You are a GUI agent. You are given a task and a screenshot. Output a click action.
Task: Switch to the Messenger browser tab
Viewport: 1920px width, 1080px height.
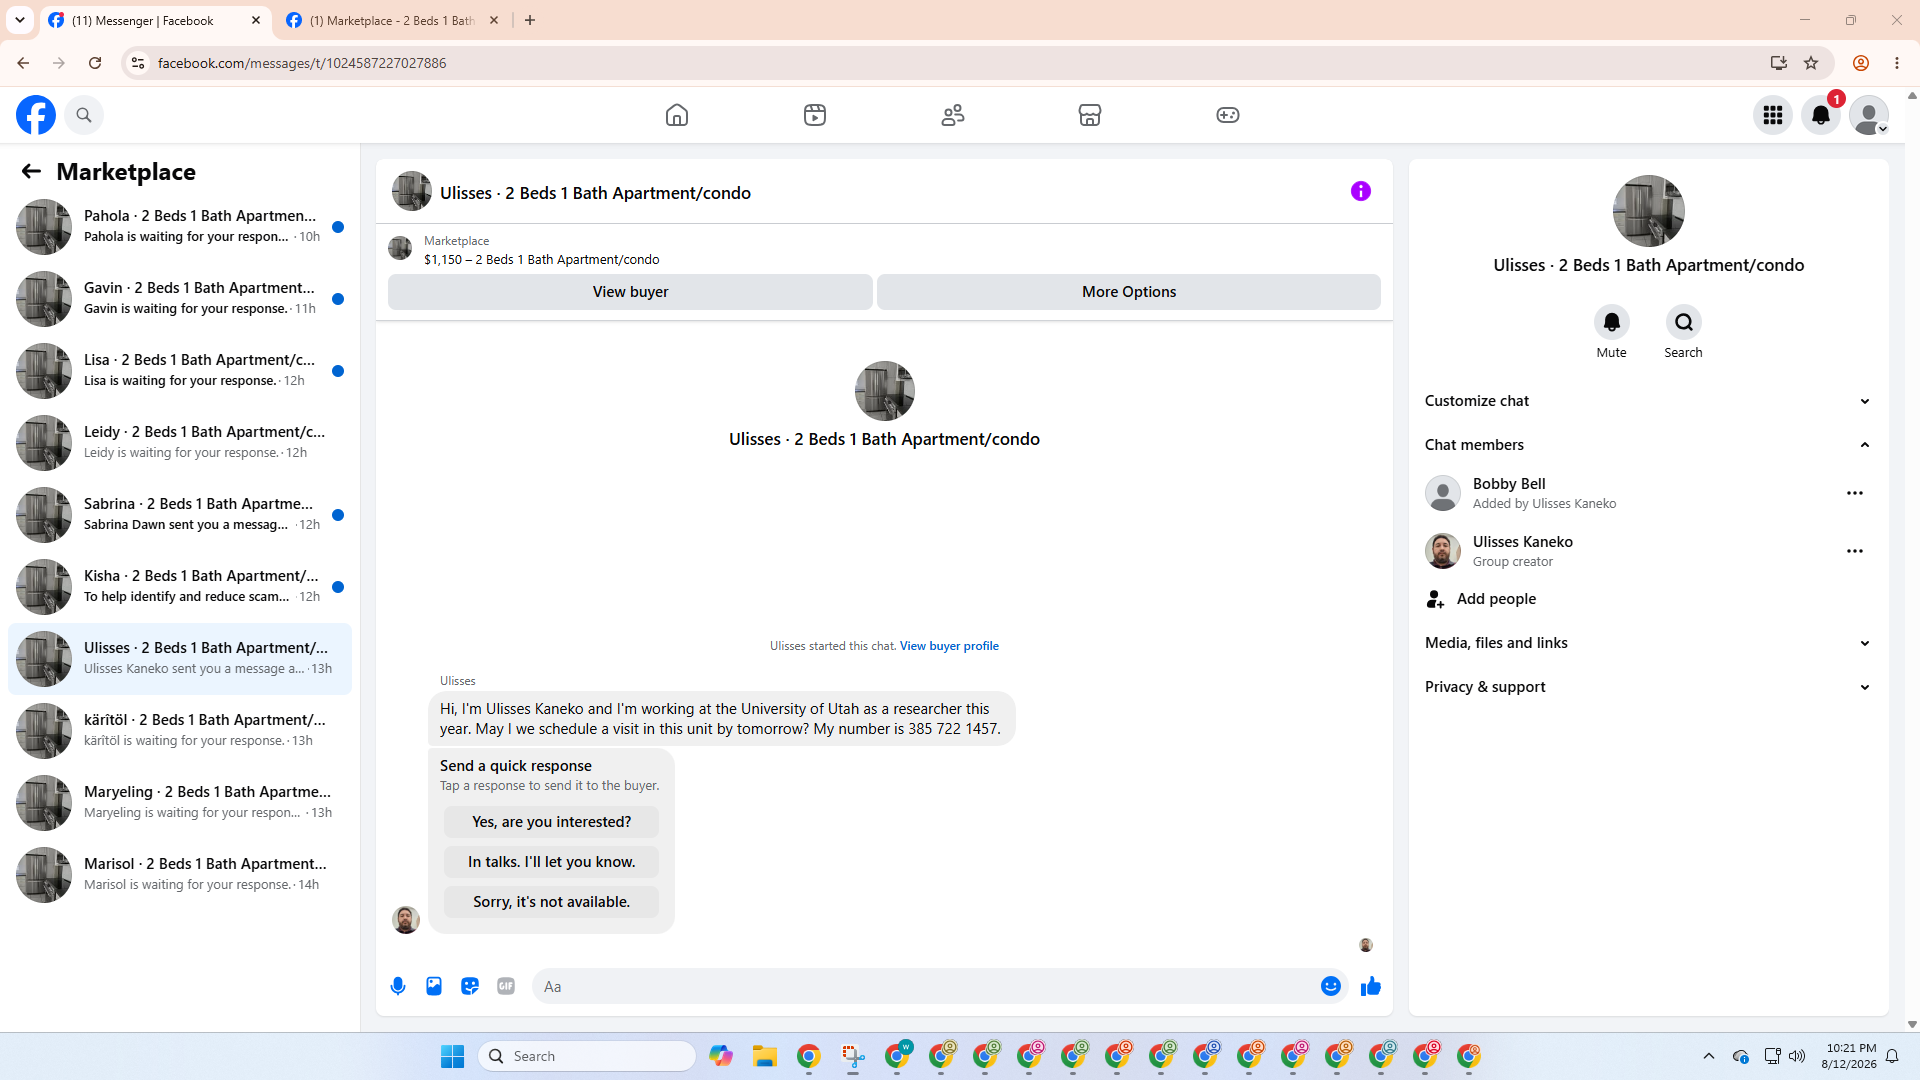155,20
